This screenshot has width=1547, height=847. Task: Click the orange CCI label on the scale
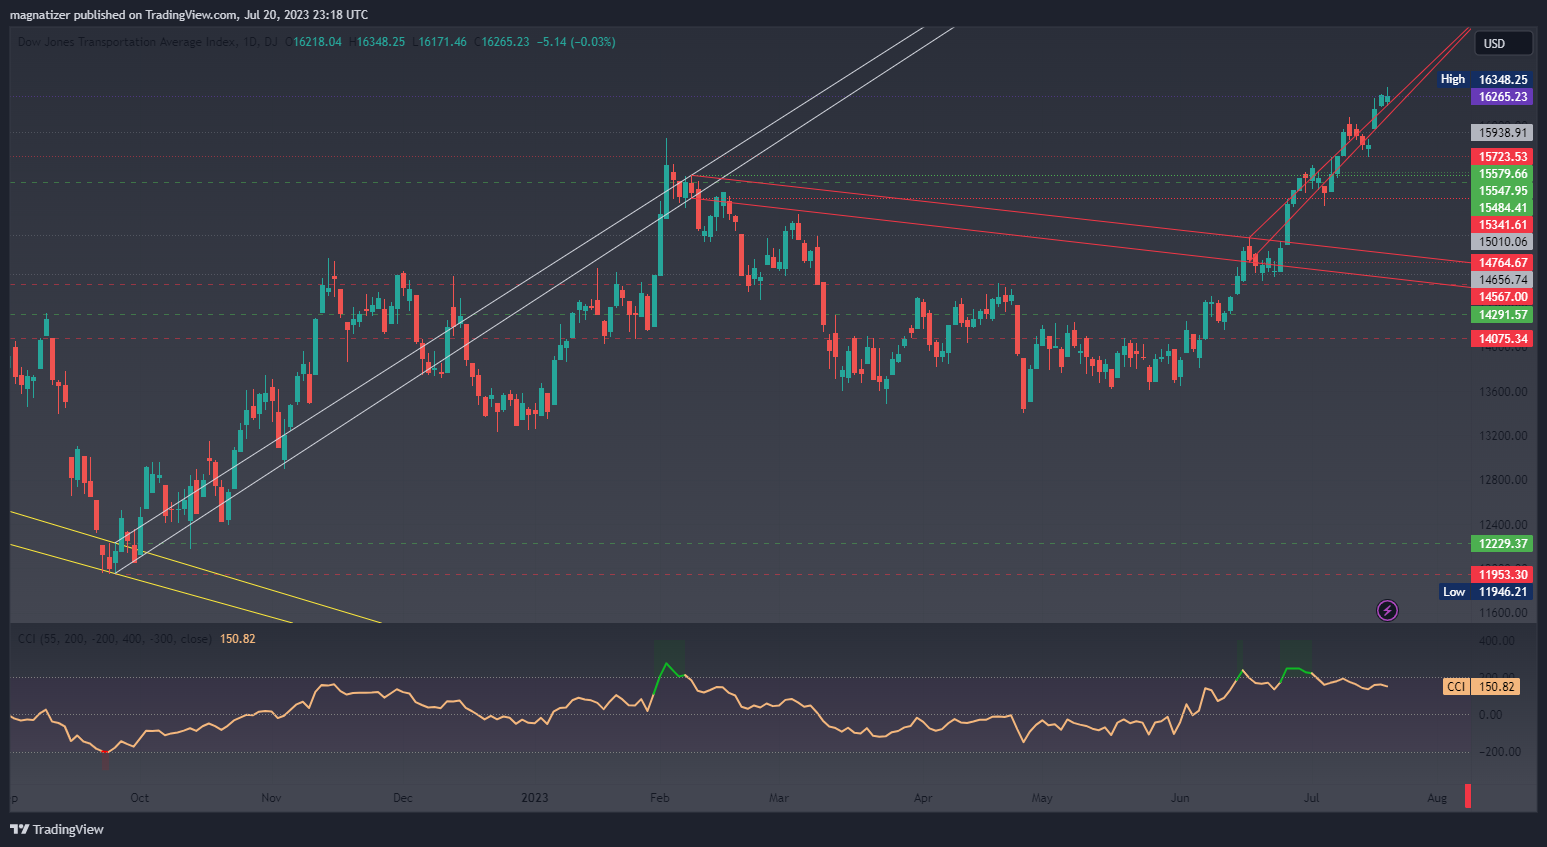[1456, 687]
